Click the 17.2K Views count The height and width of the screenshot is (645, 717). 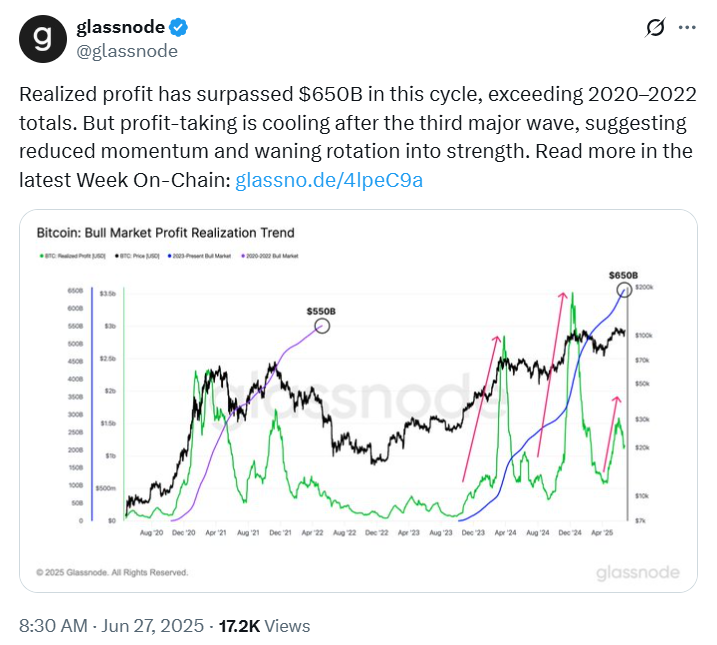264,626
